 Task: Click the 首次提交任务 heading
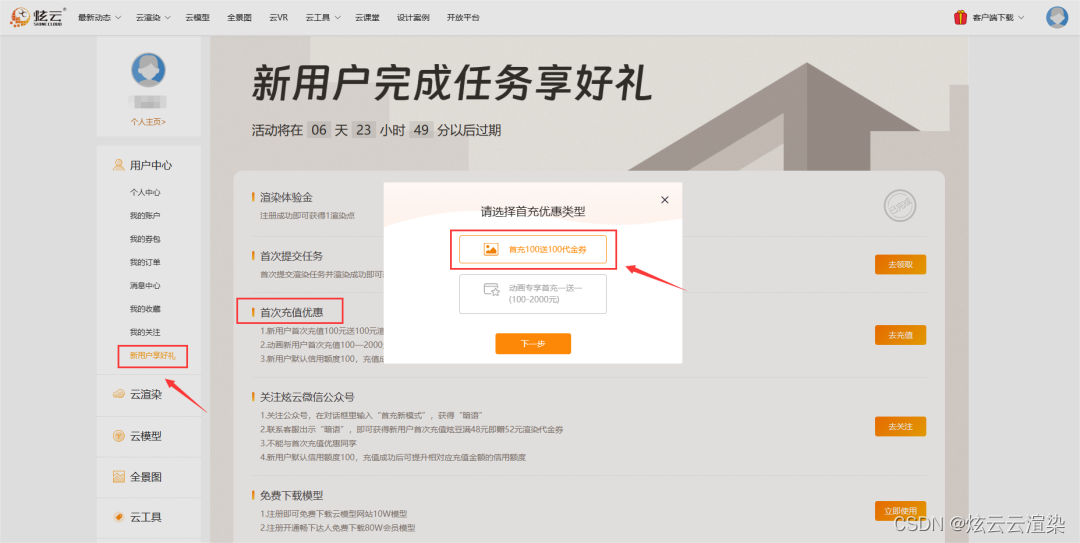click(x=291, y=256)
